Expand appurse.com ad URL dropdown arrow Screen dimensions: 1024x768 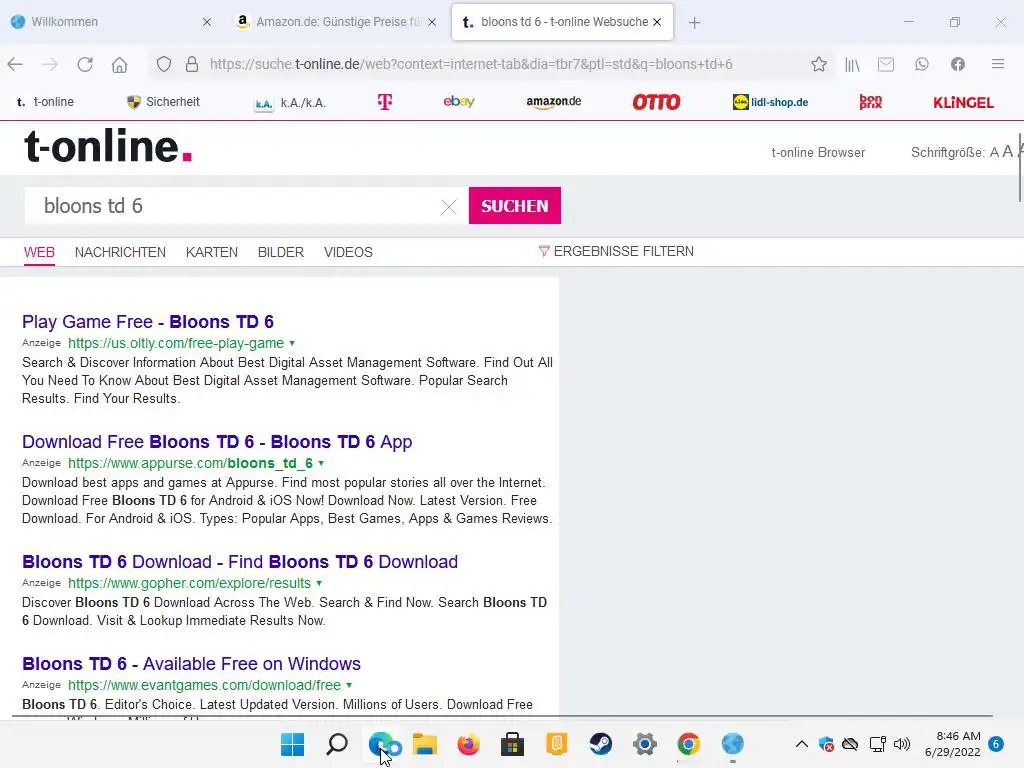[x=321, y=464]
